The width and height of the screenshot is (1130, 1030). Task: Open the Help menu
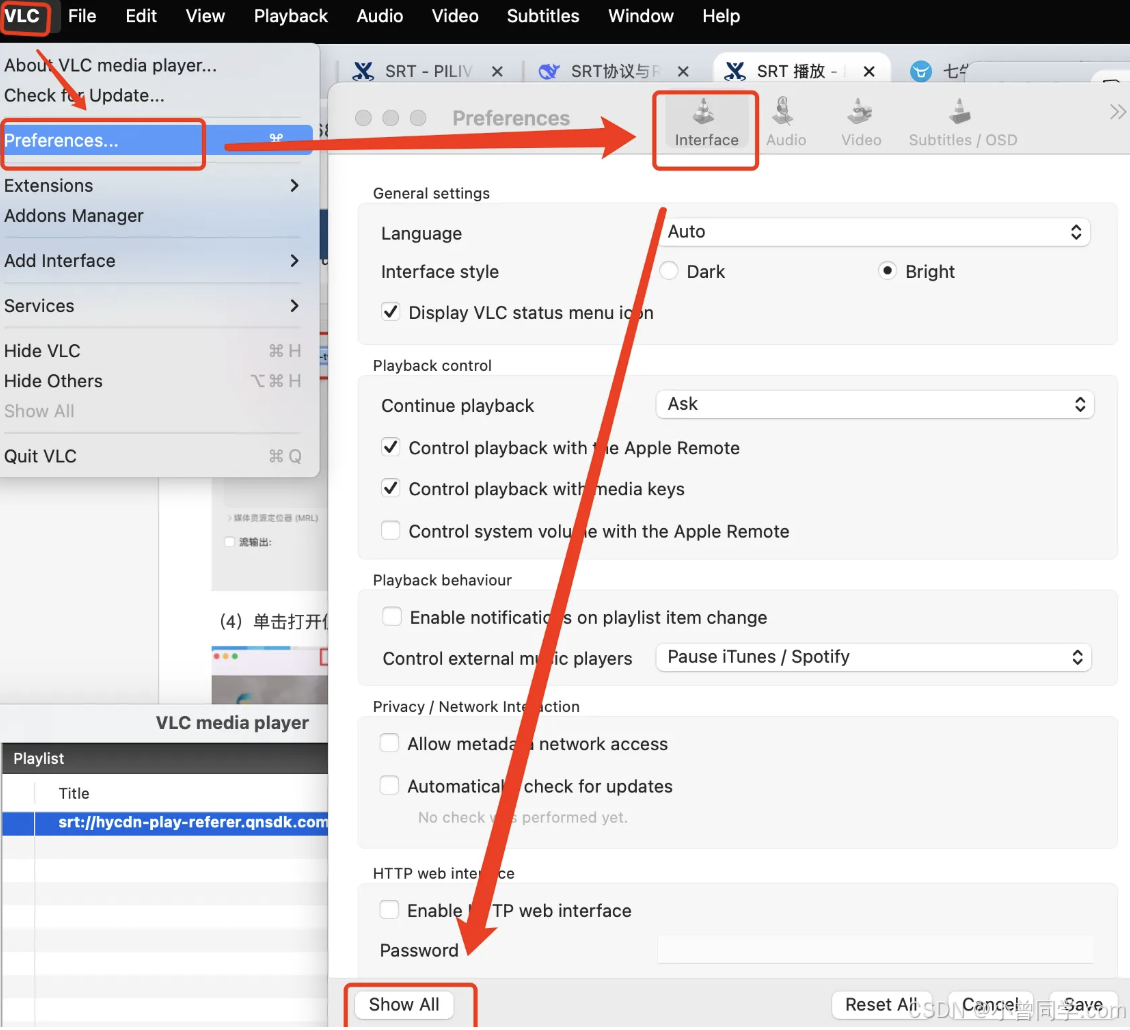coord(721,16)
